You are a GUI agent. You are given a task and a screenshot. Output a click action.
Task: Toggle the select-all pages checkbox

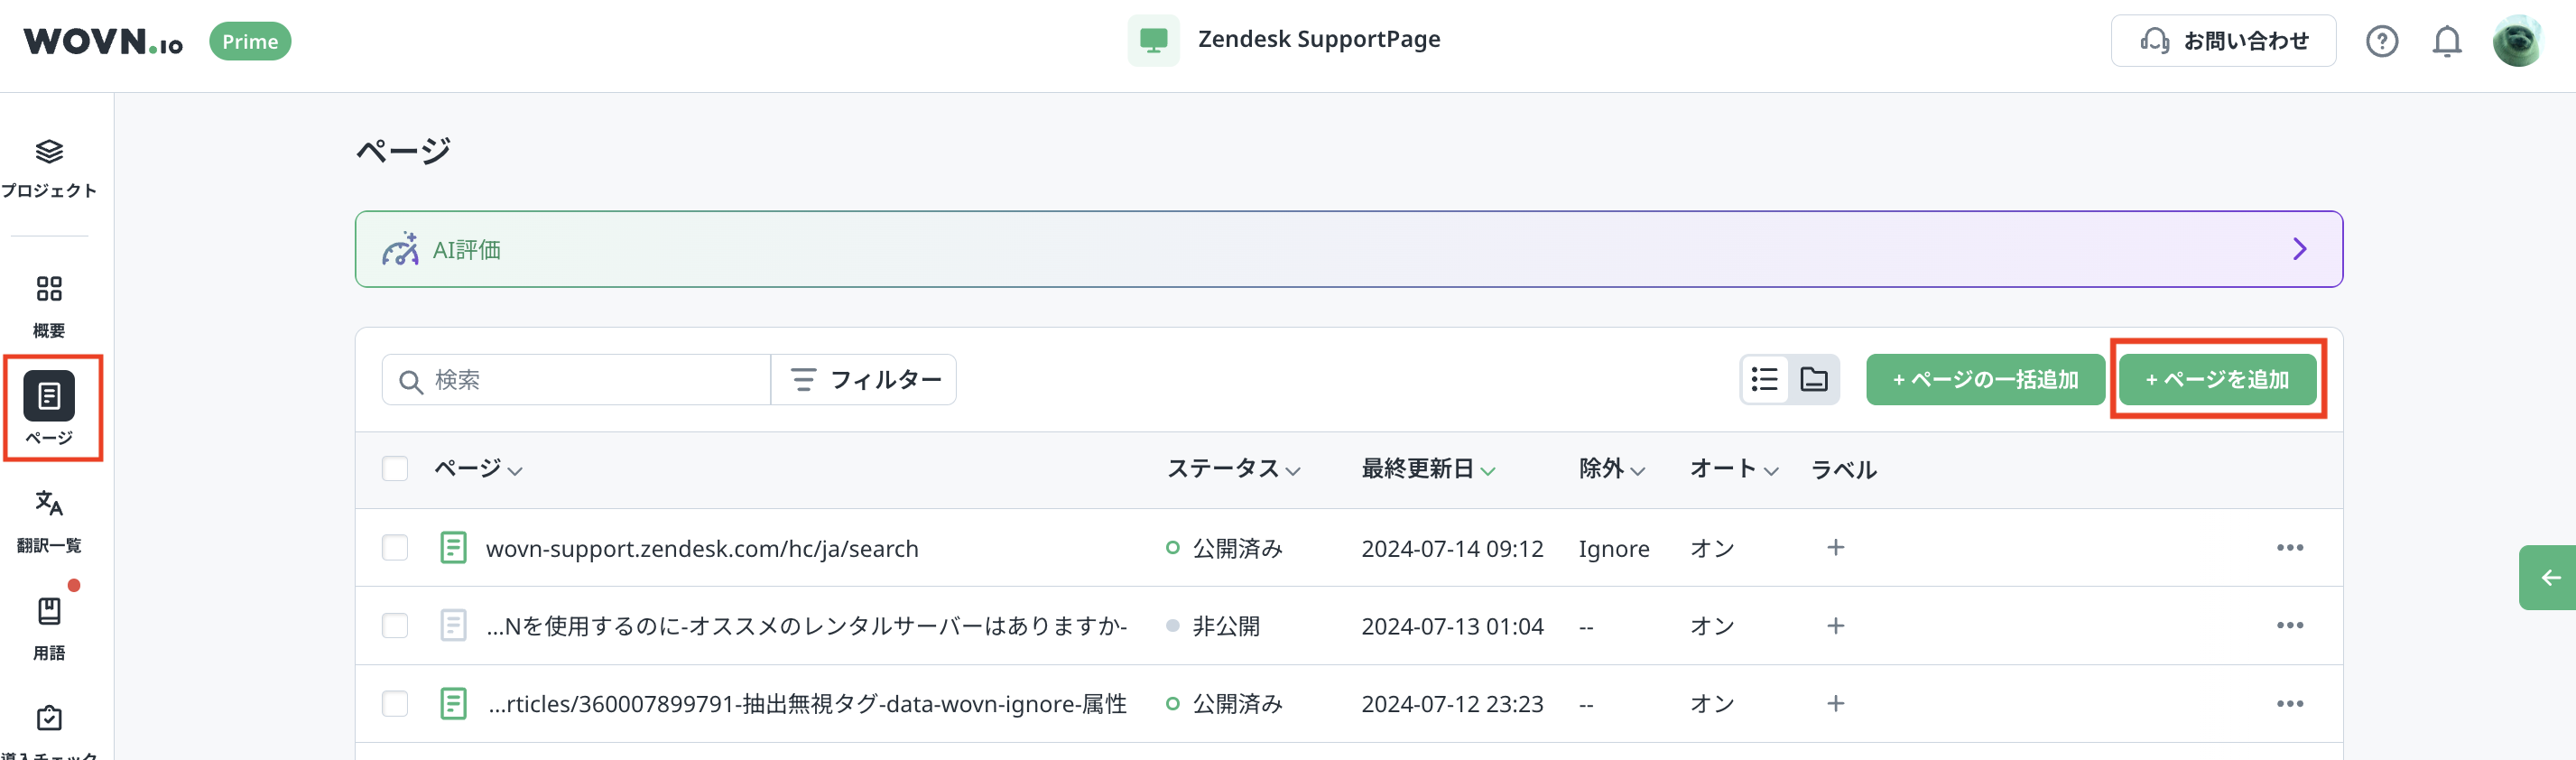[x=395, y=469]
